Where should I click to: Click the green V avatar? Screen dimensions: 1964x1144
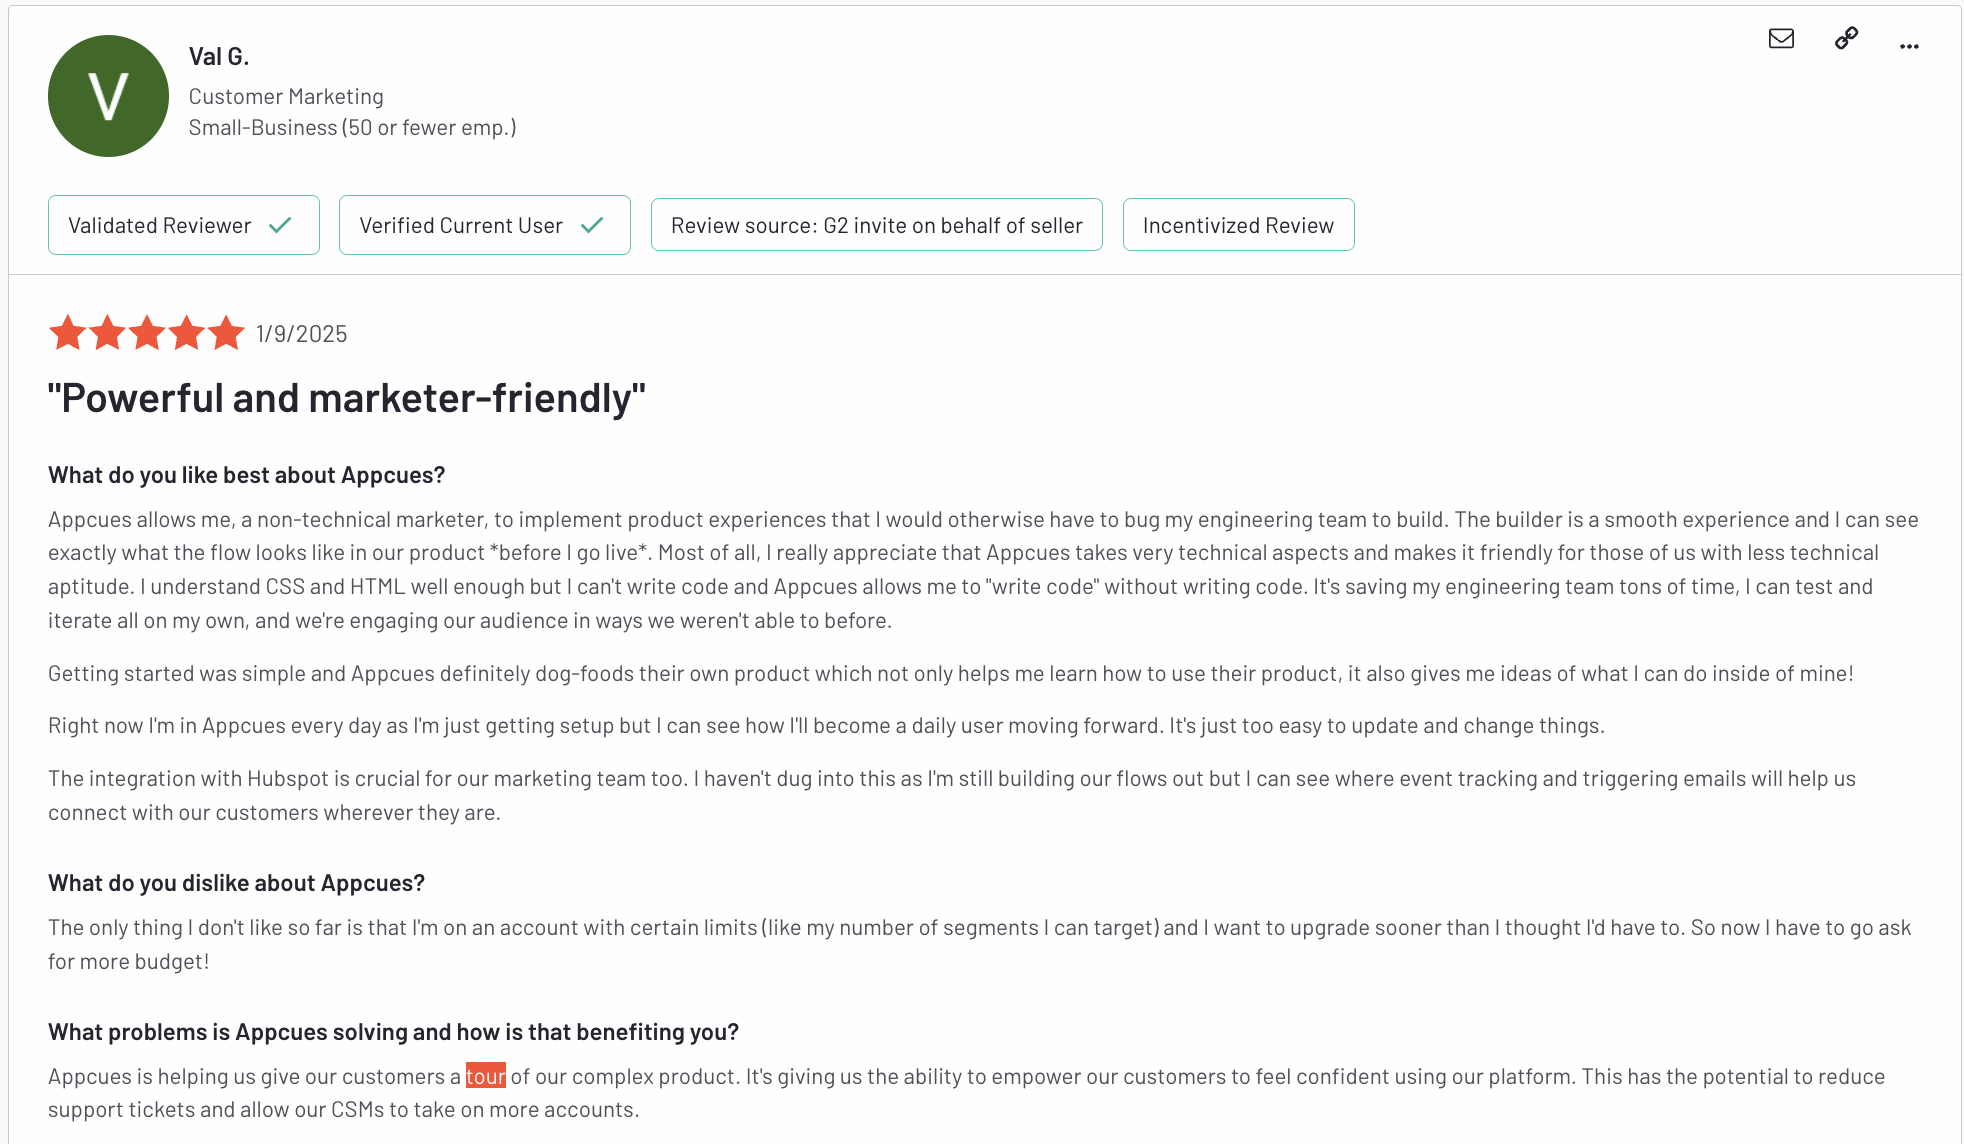click(x=108, y=96)
